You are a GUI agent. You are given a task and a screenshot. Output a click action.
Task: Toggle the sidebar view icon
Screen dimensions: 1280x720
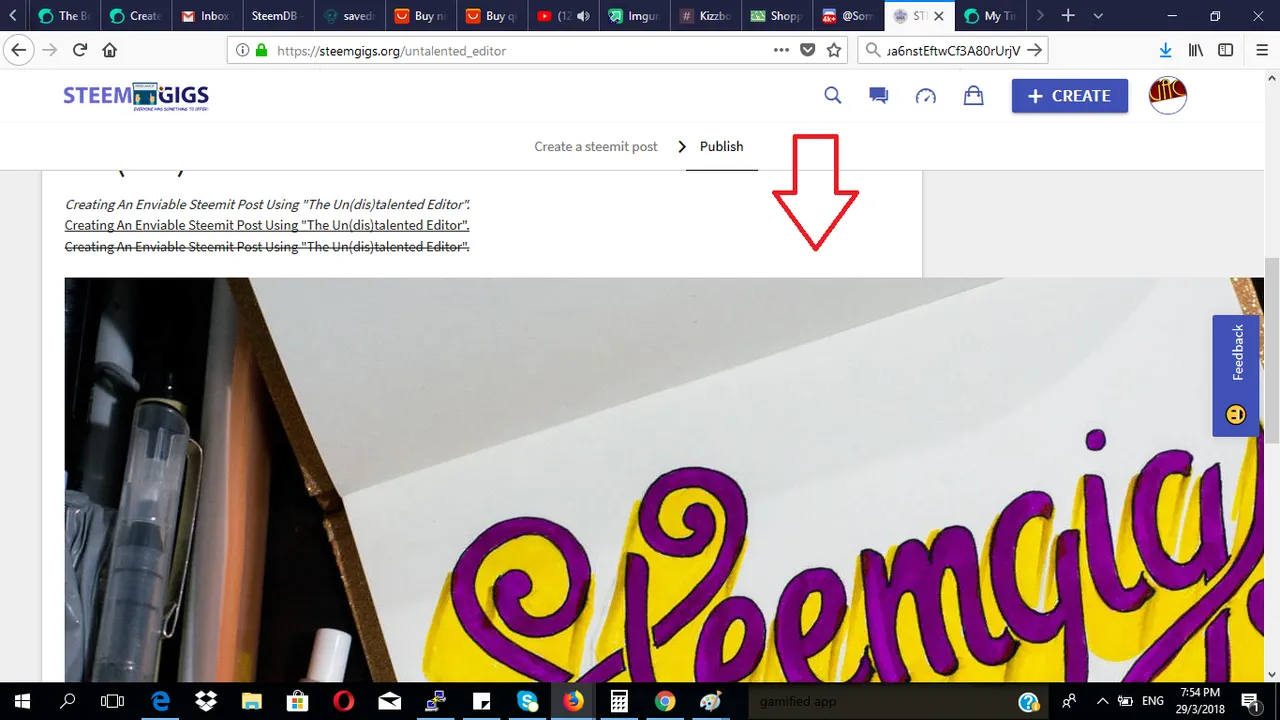pyautogui.click(x=1225, y=50)
